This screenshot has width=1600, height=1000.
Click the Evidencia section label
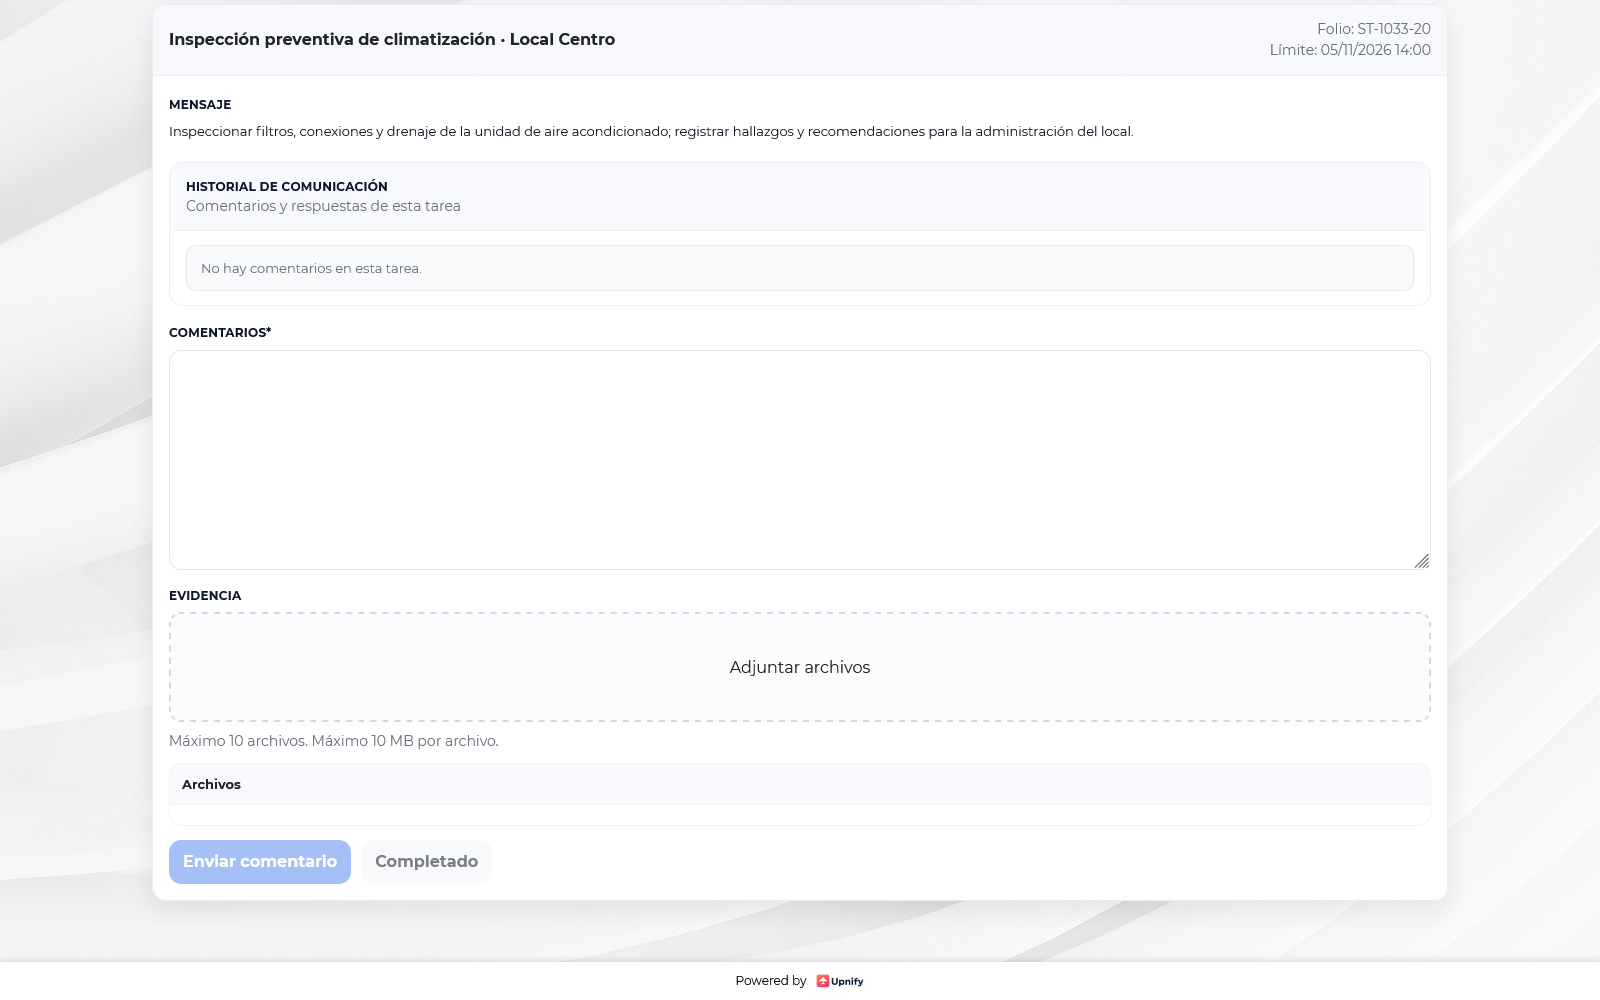tap(205, 595)
